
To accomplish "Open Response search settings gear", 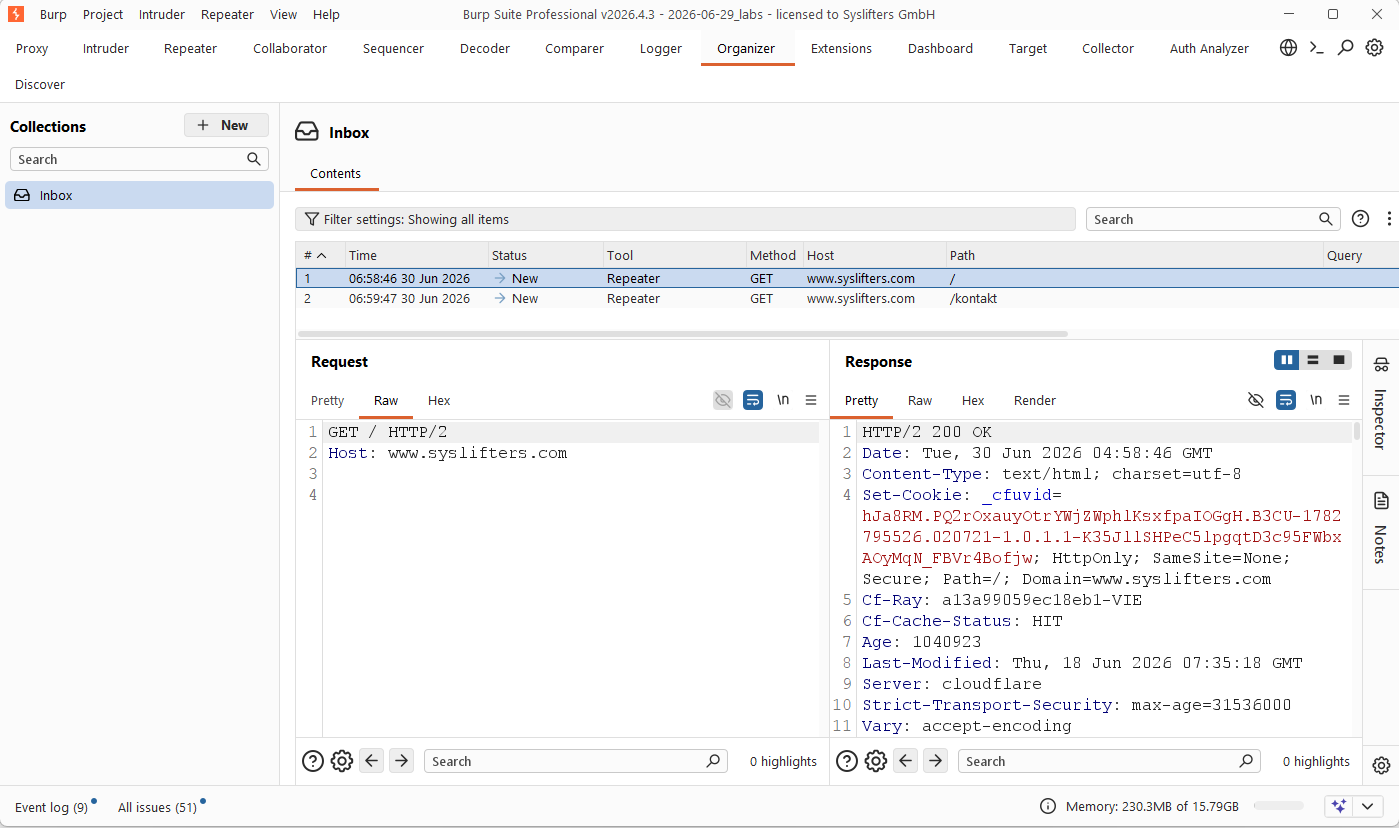I will point(876,761).
